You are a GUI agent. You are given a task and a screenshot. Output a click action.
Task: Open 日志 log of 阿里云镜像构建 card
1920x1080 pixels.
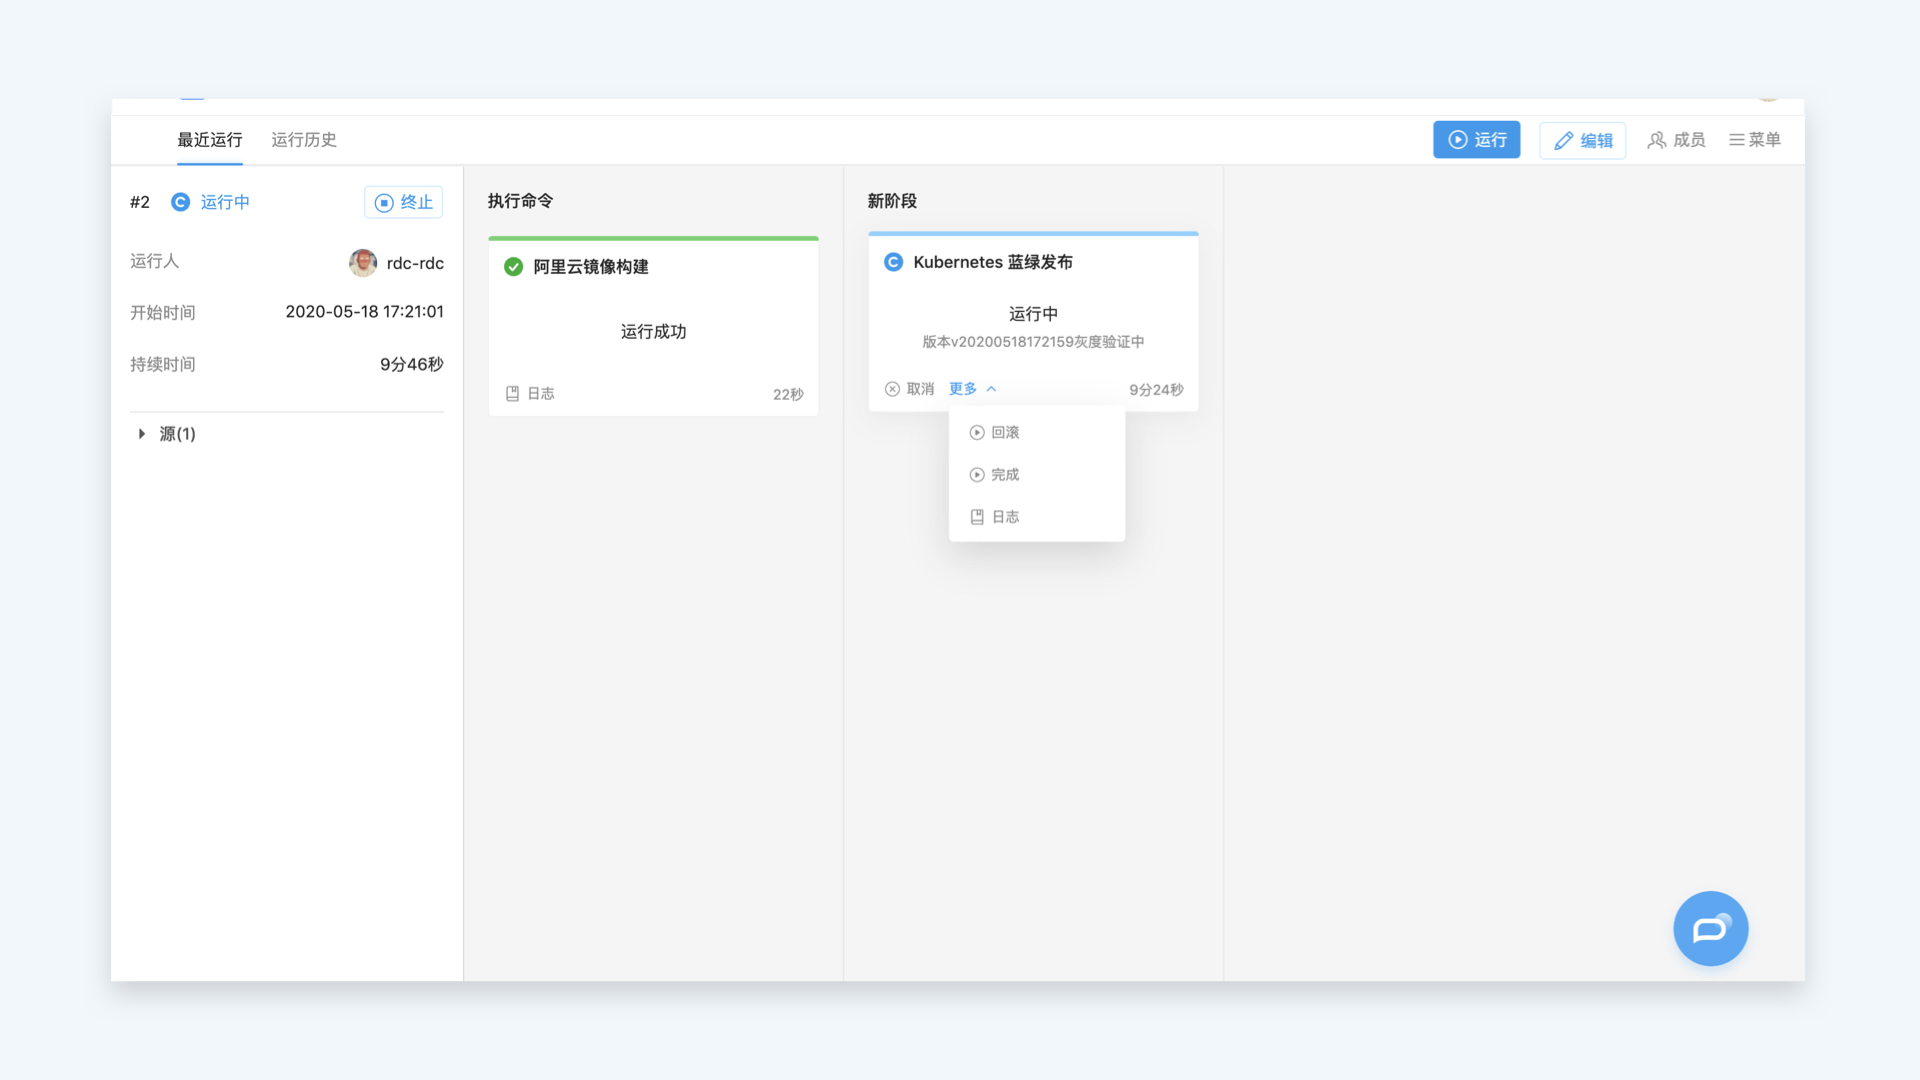pos(530,394)
